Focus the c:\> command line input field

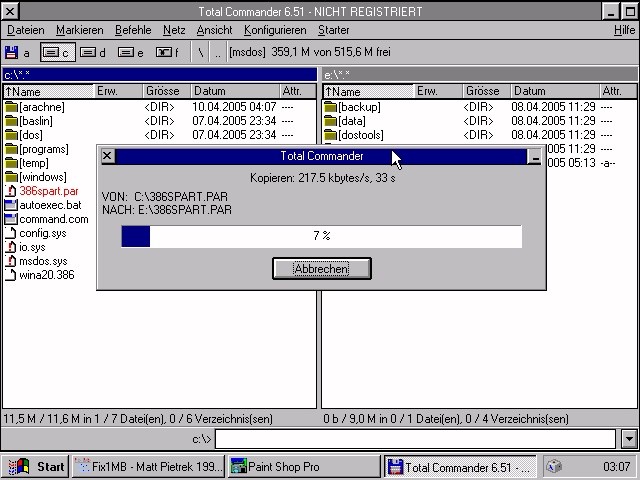(x=415, y=439)
